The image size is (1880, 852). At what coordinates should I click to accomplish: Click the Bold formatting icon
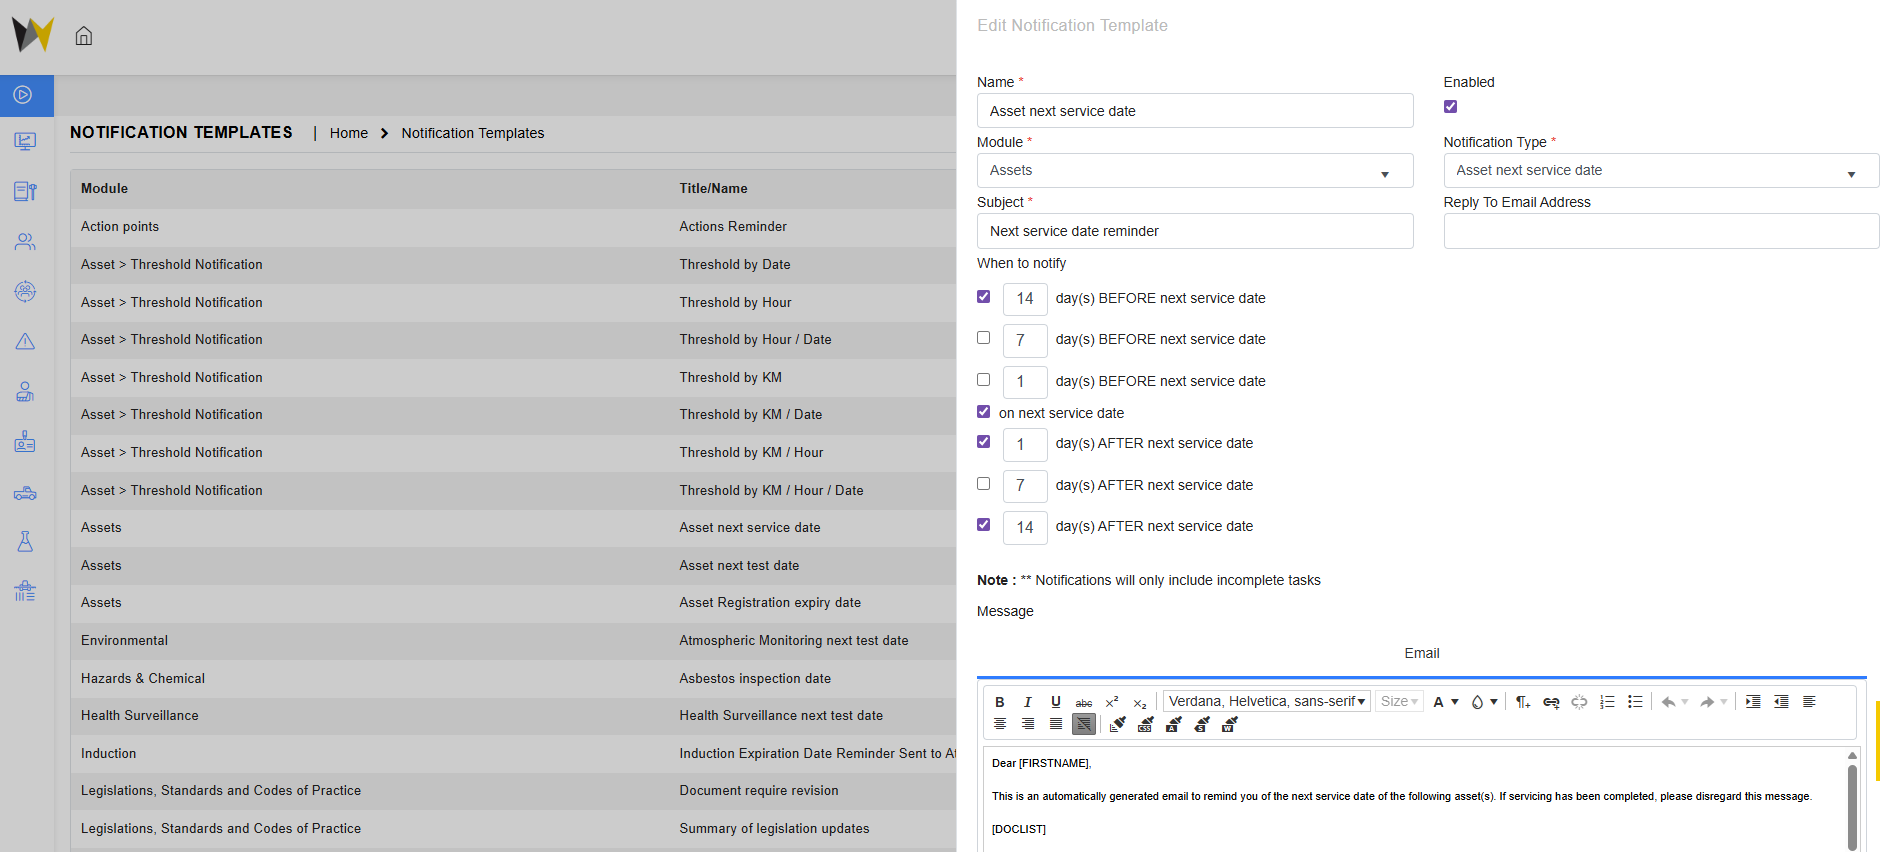pyautogui.click(x=999, y=702)
